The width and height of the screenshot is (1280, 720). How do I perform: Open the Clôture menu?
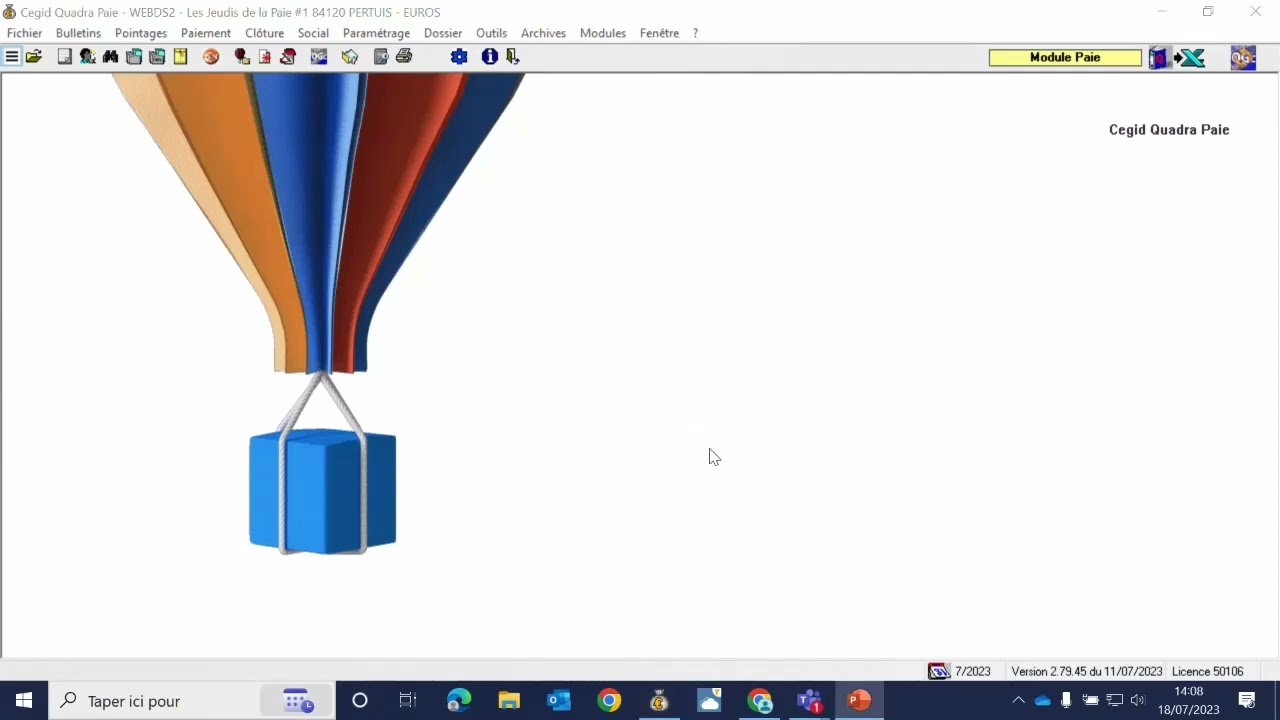265,33
